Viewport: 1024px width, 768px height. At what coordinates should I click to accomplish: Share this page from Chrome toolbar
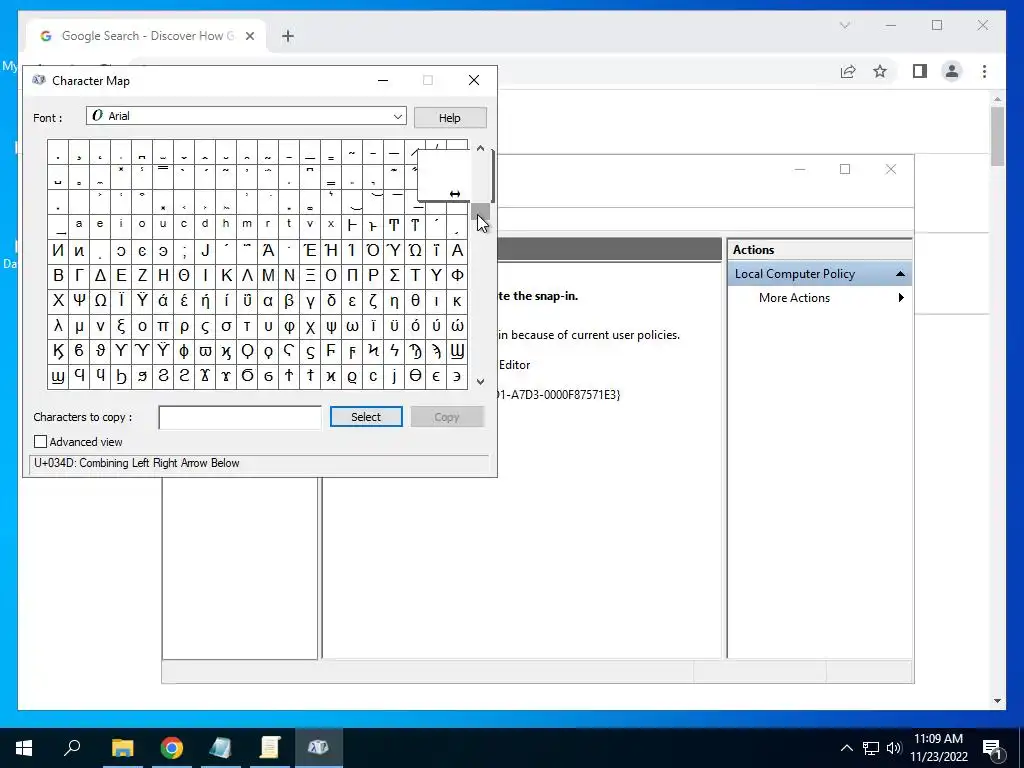click(848, 71)
